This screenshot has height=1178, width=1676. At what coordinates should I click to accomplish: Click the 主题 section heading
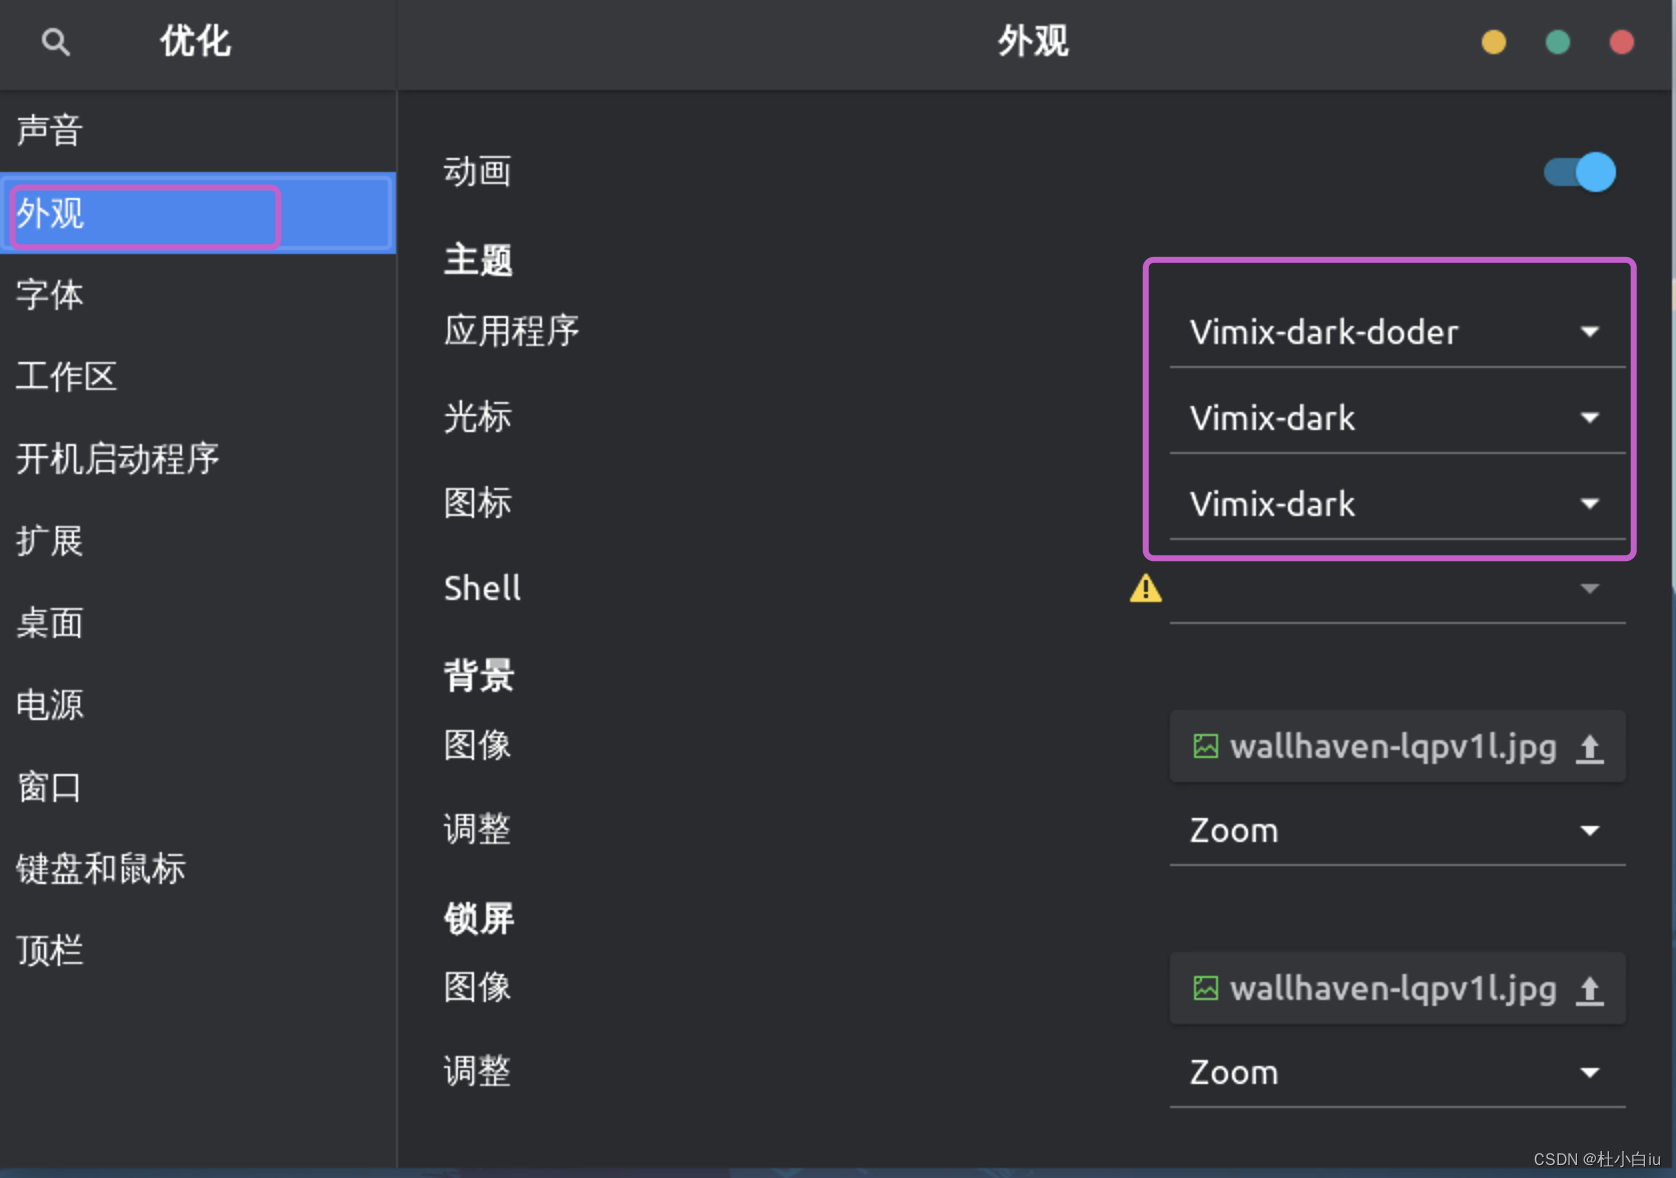(x=479, y=260)
